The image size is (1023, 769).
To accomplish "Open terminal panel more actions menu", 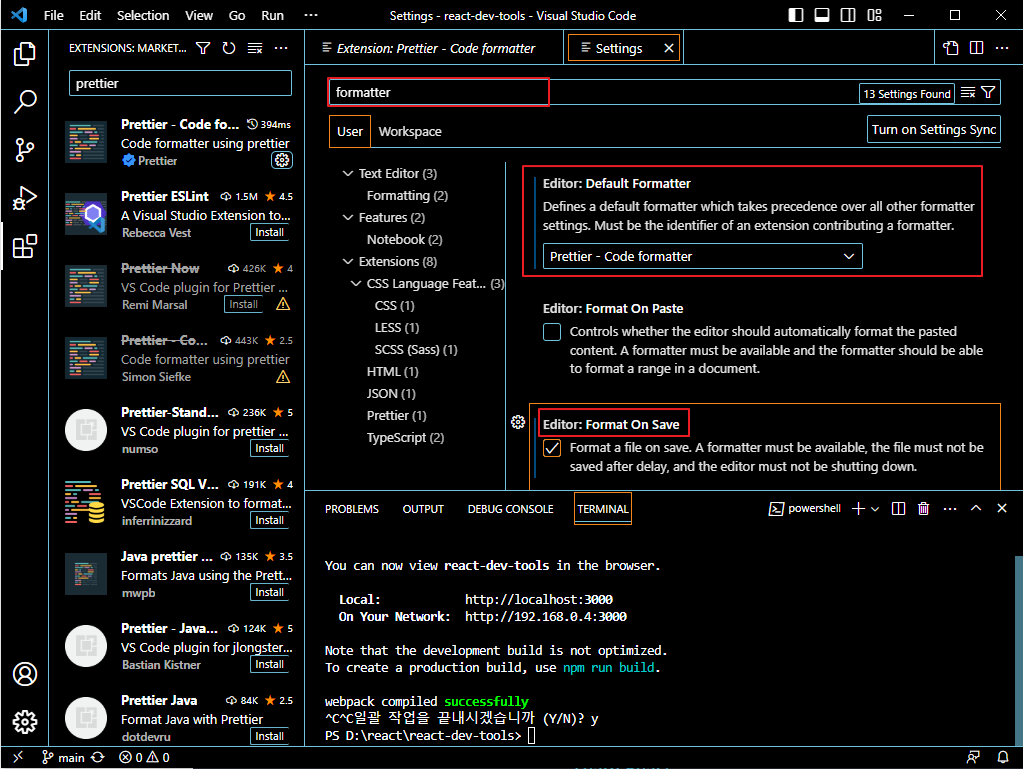I will point(950,509).
